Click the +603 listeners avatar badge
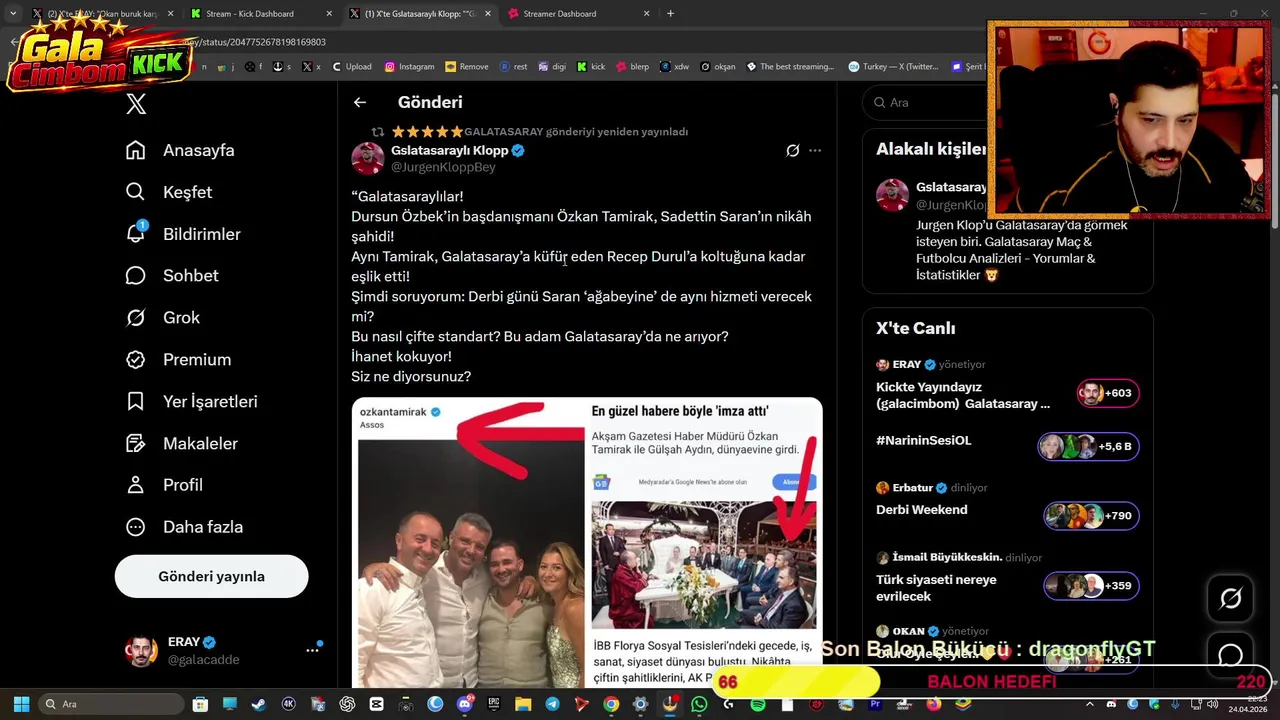The height and width of the screenshot is (720, 1280). point(1108,393)
